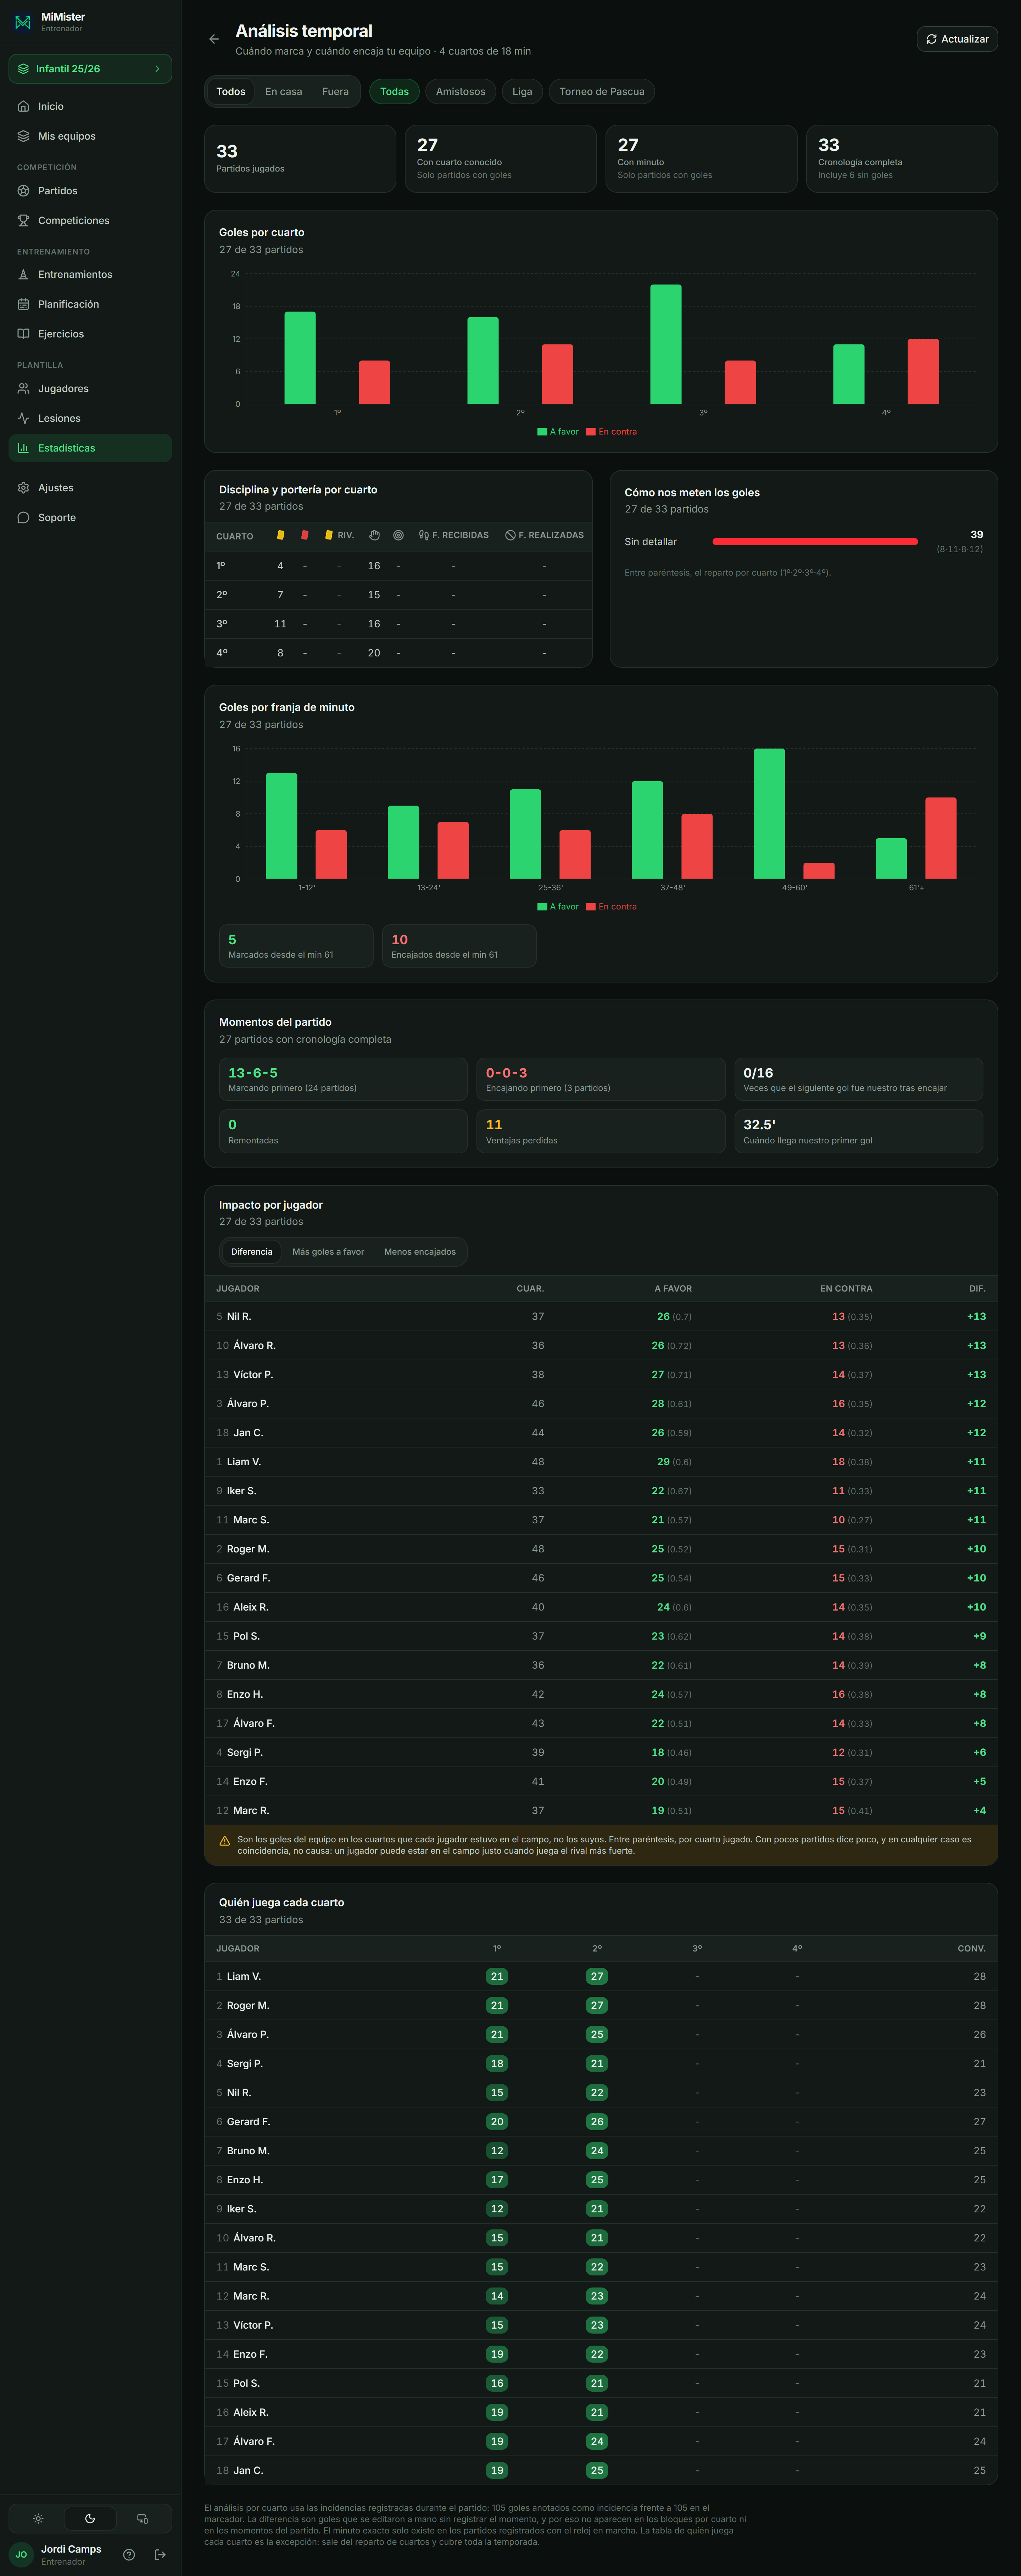Open Ajustes settings
The height and width of the screenshot is (2576, 1021).
coord(90,488)
